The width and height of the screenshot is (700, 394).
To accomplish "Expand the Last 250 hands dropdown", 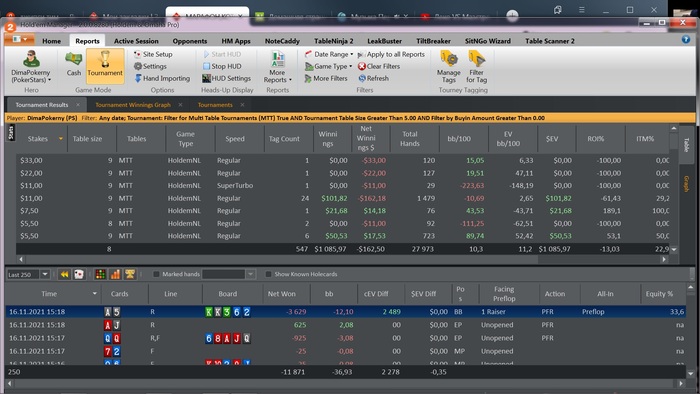I will coord(45,274).
